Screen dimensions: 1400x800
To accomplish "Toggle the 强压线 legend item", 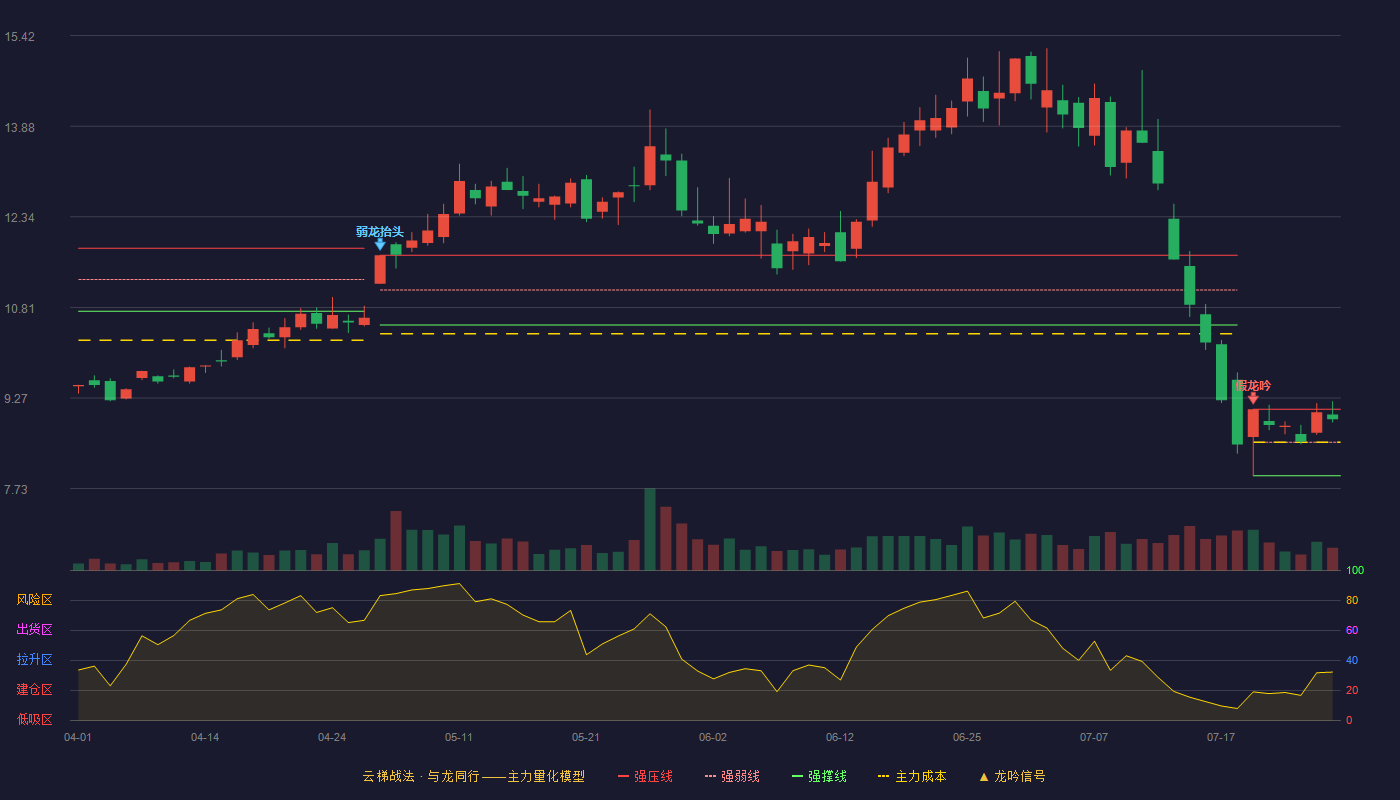I will tap(645, 776).
